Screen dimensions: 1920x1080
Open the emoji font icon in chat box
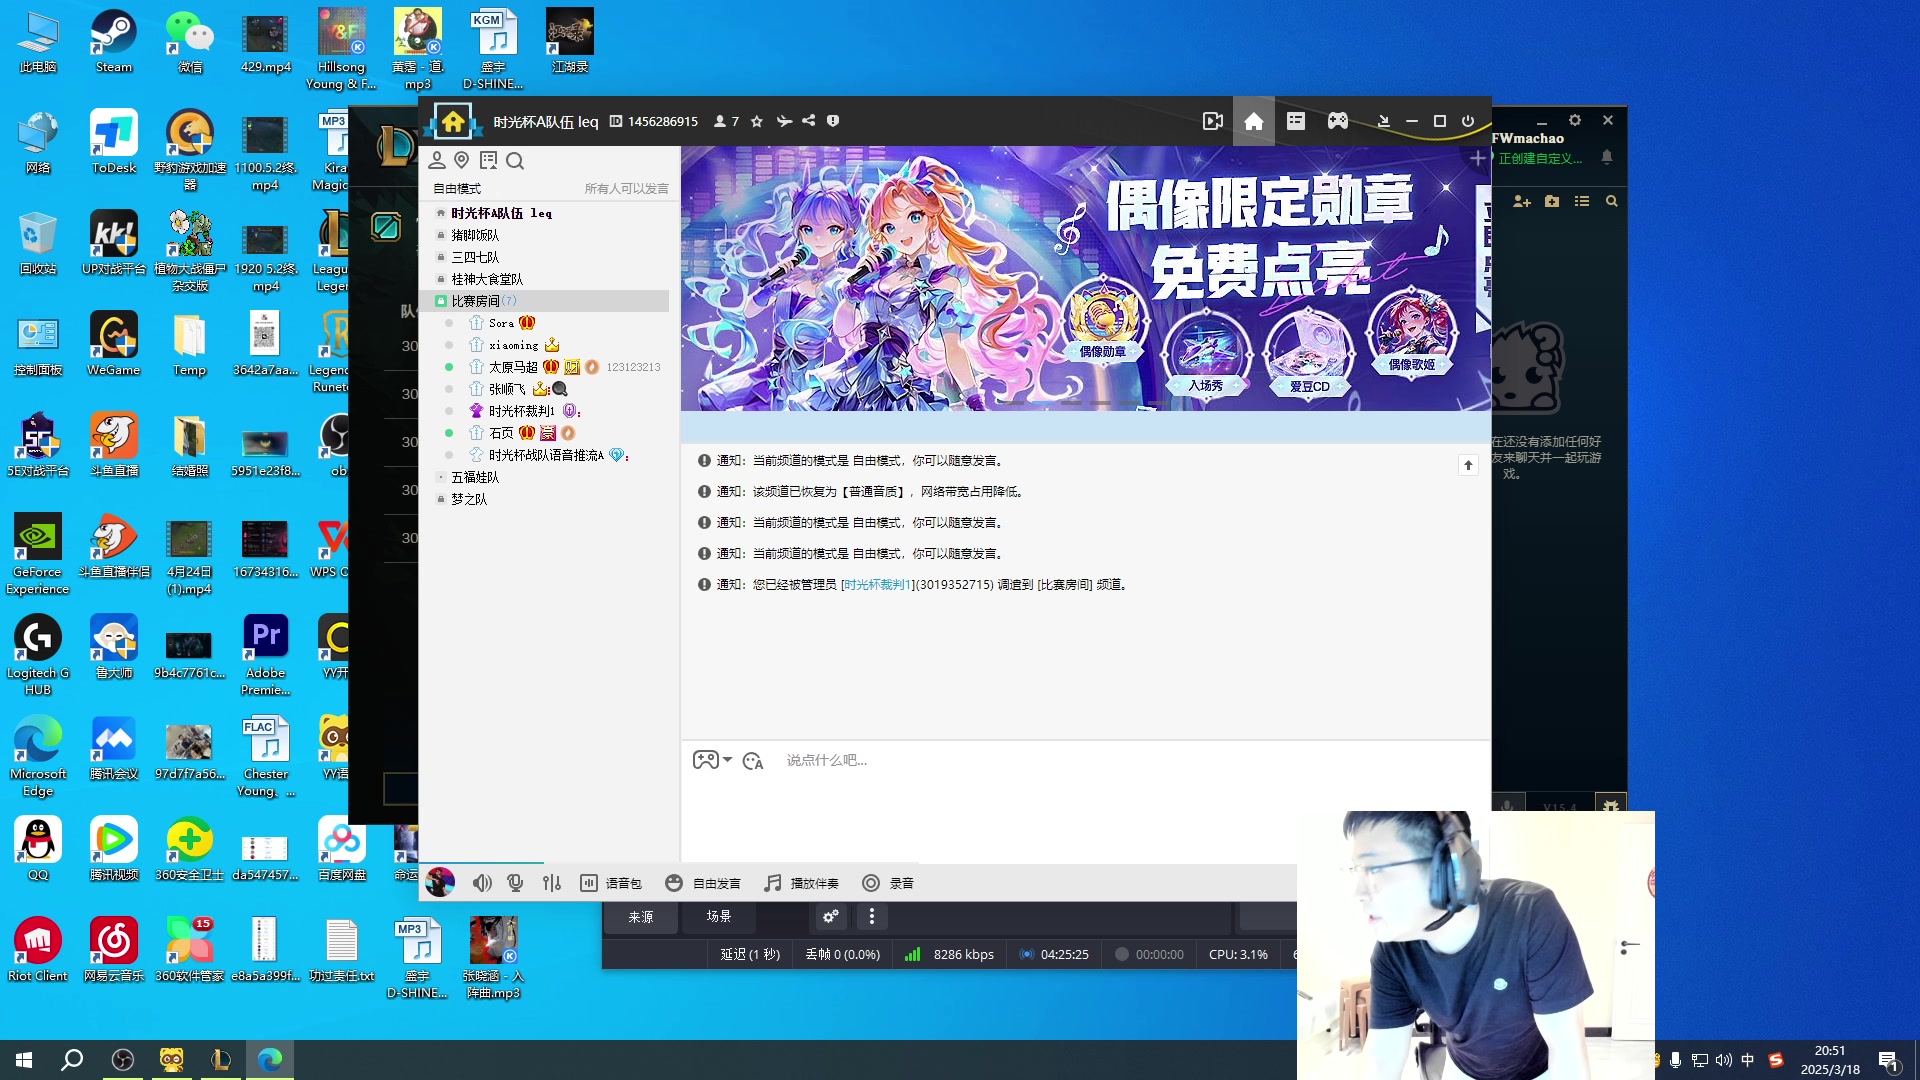click(753, 761)
